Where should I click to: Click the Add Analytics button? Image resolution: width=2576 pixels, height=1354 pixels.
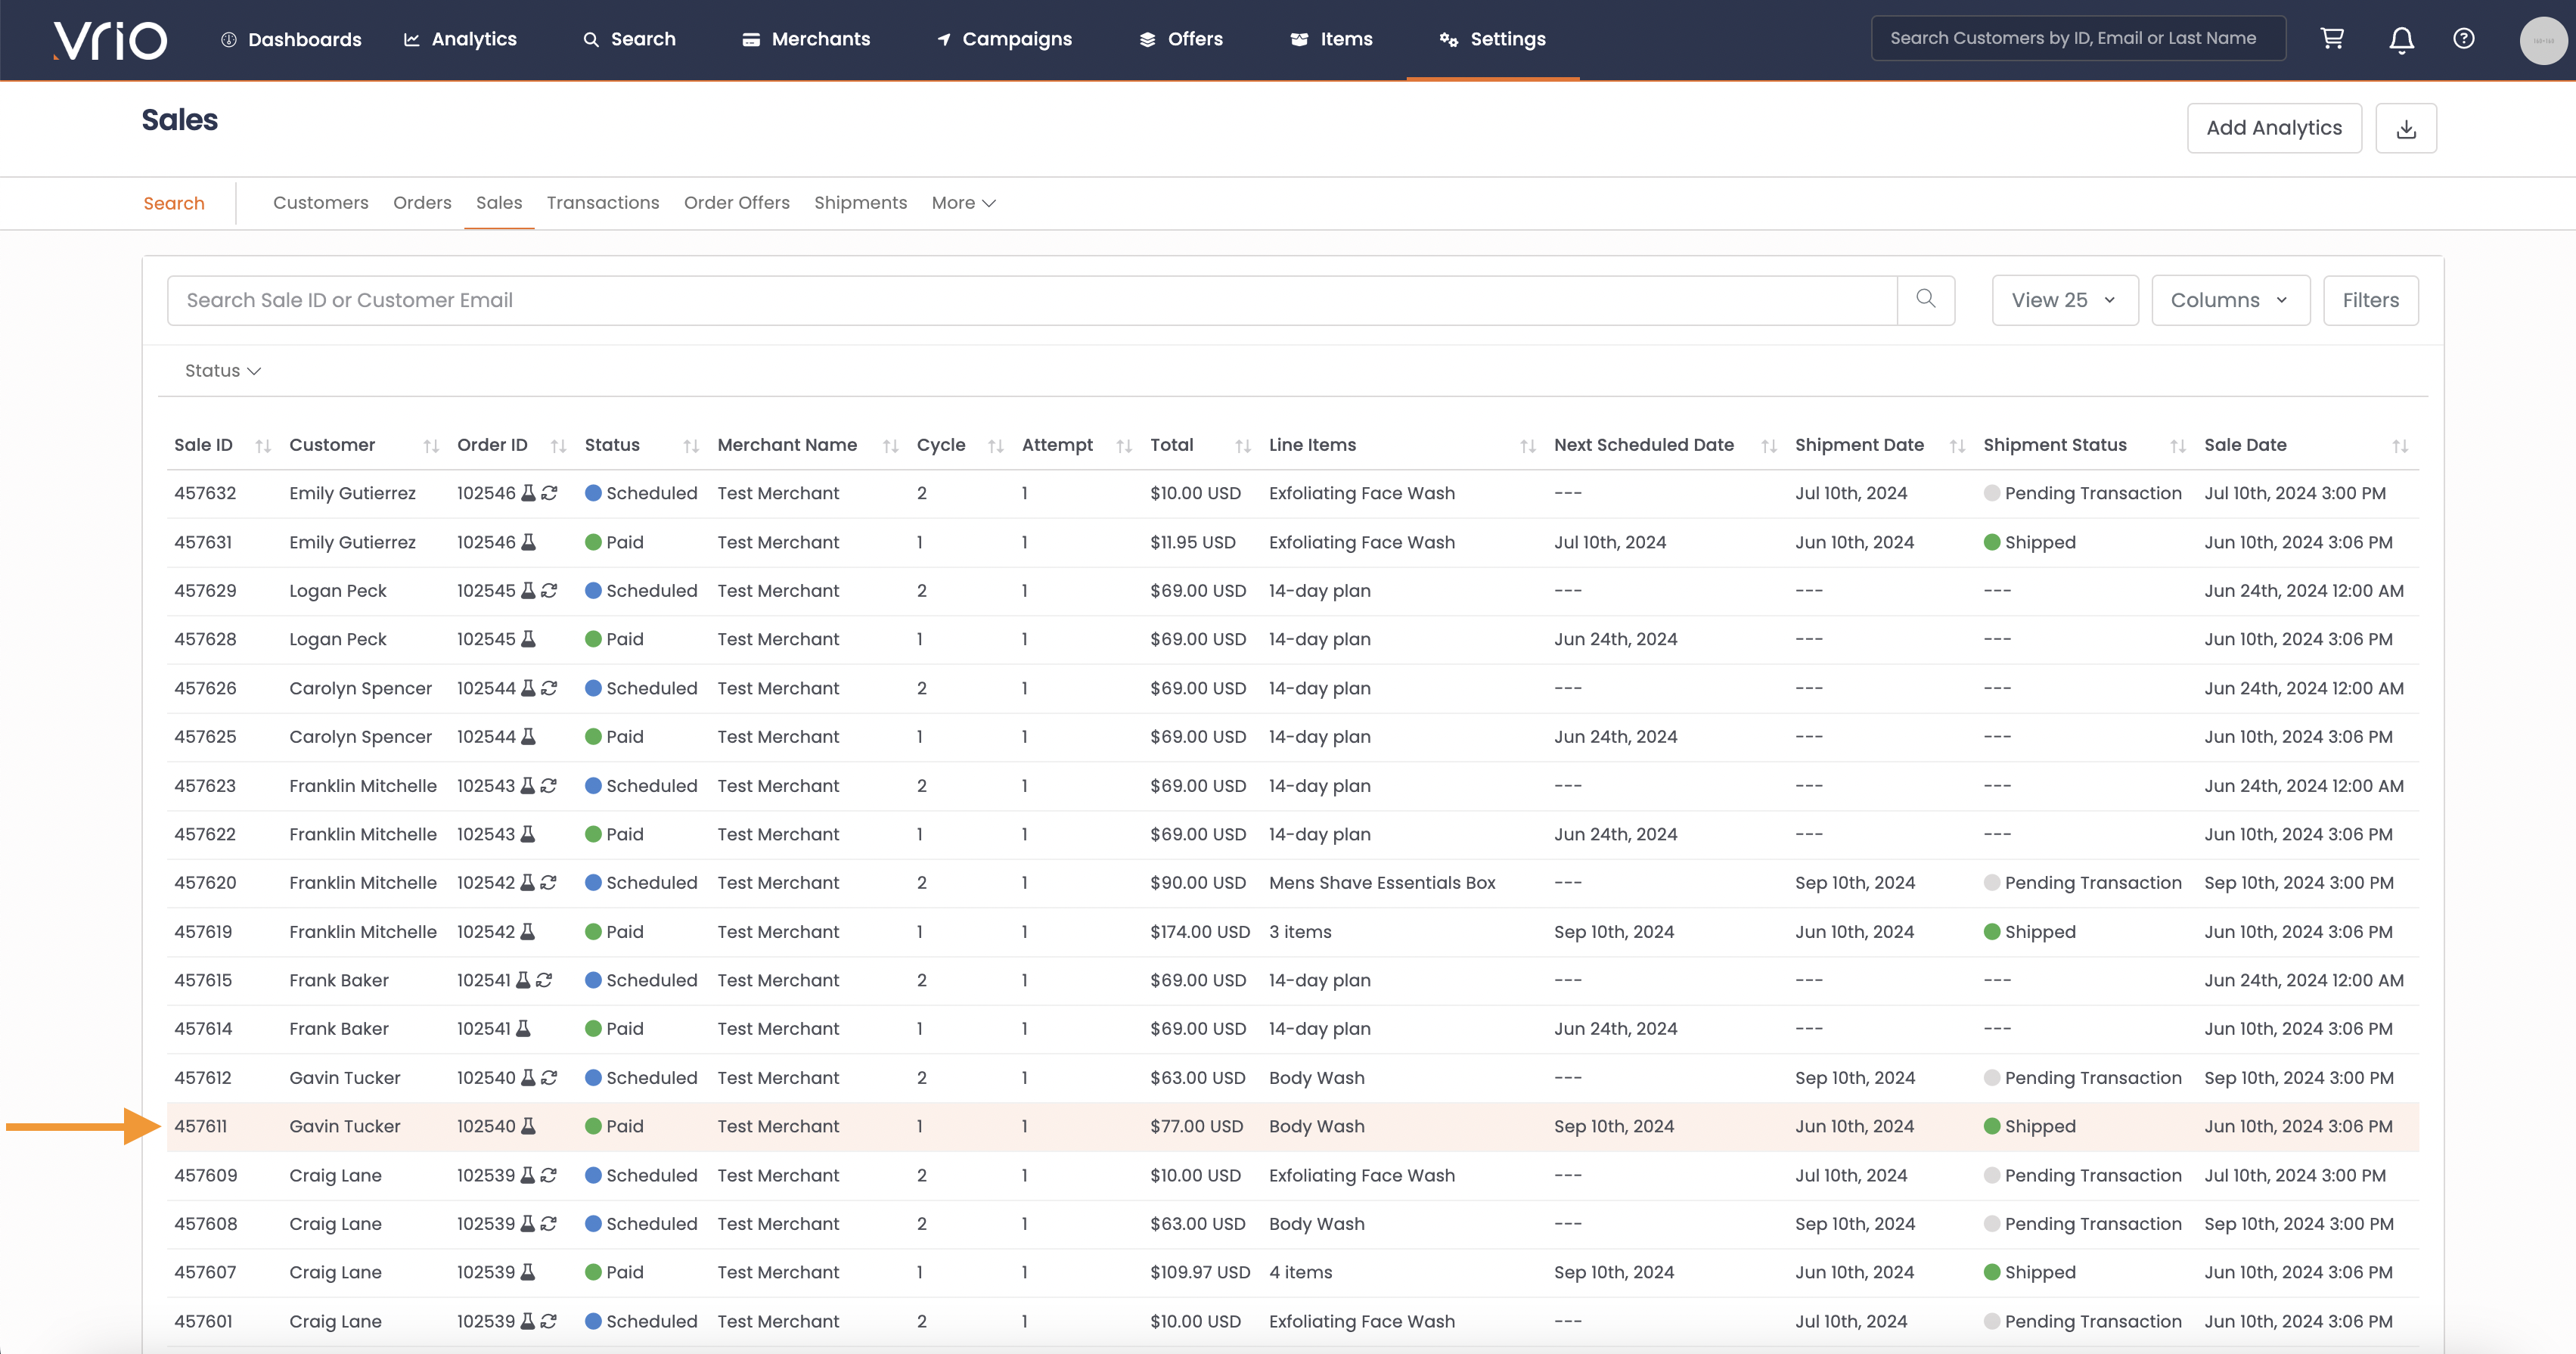click(2274, 128)
